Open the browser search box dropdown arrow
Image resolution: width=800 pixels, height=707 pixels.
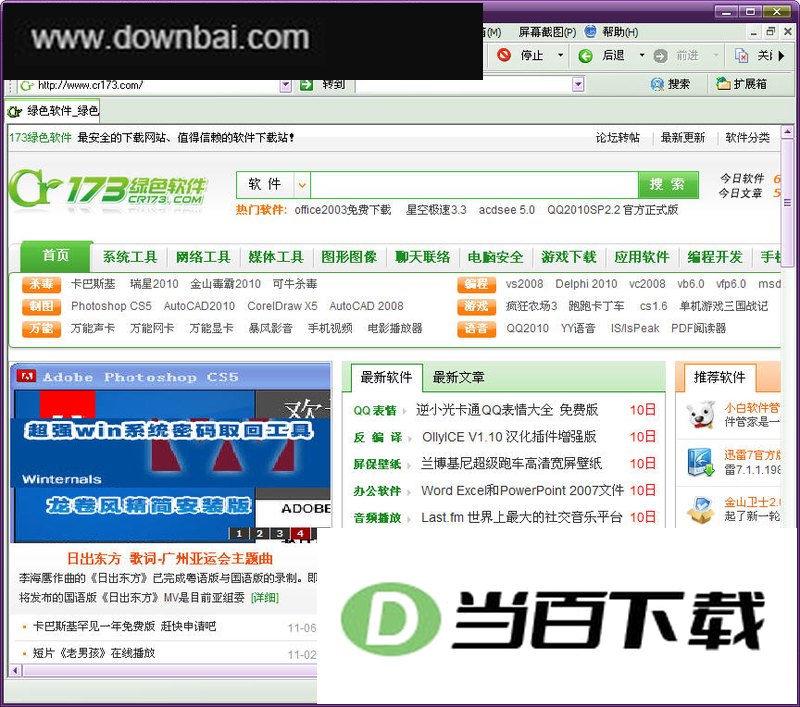[578, 85]
